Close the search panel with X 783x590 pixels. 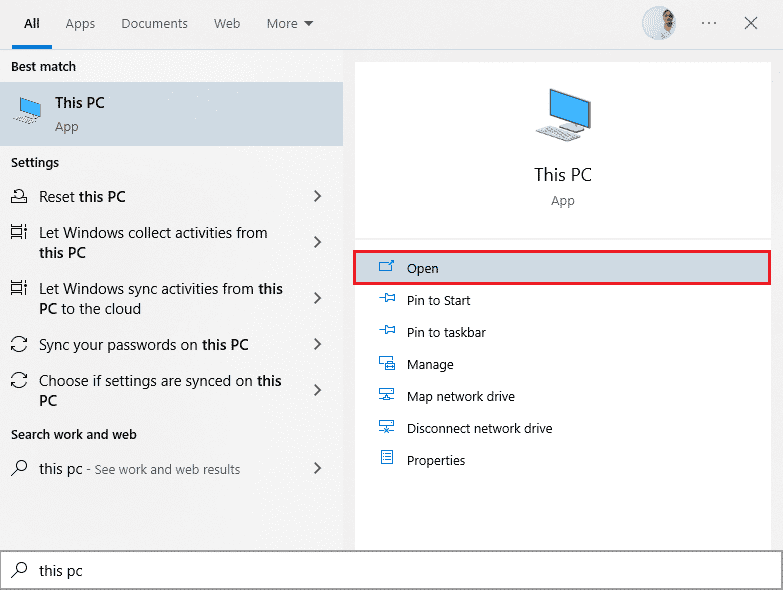(x=751, y=23)
